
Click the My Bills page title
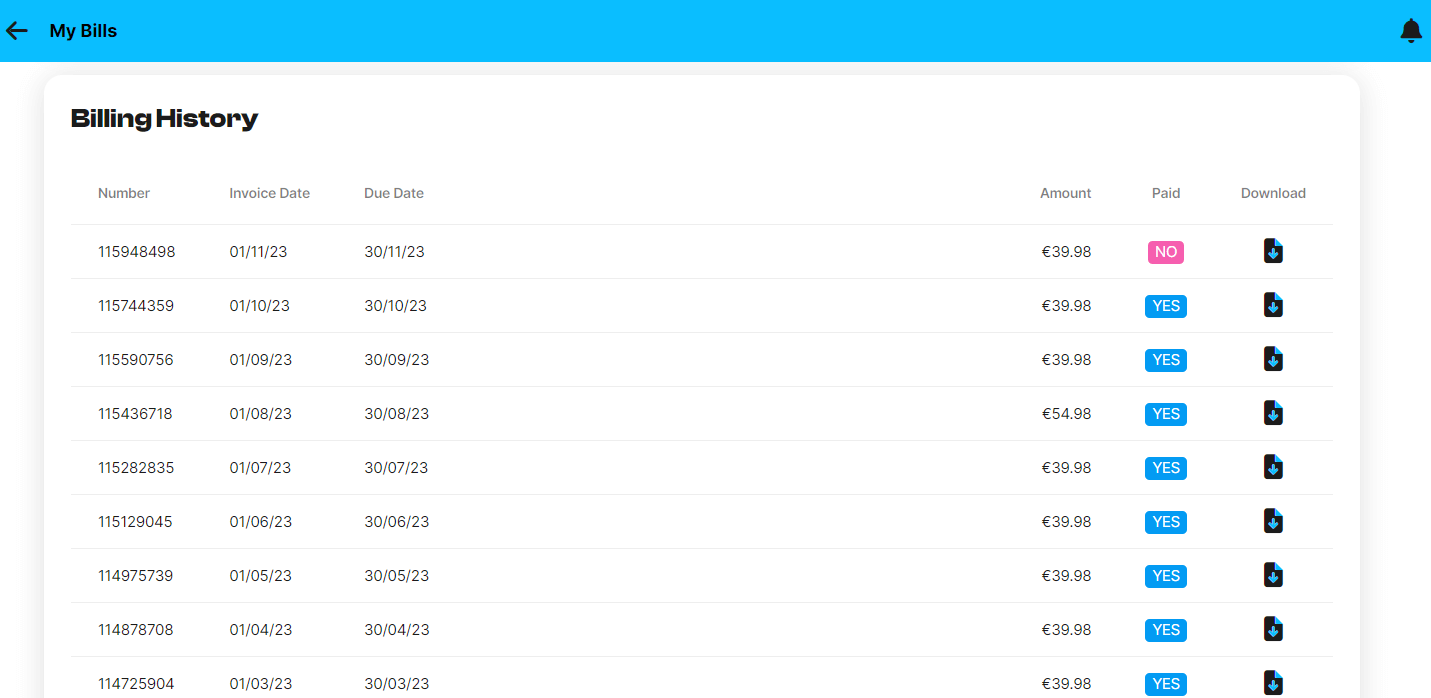pyautogui.click(x=83, y=31)
